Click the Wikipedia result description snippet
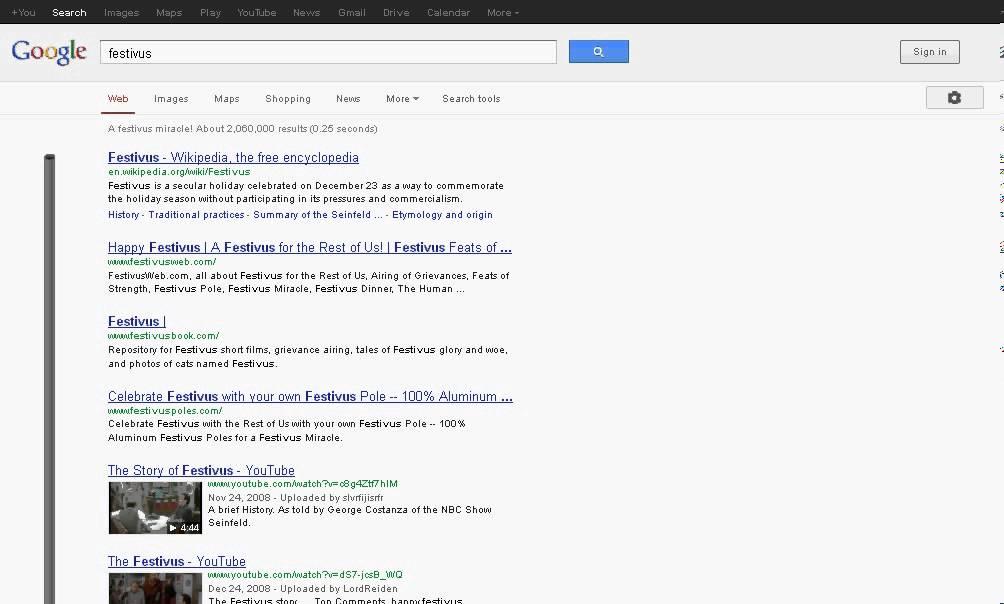This screenshot has width=1004, height=604. [305, 192]
